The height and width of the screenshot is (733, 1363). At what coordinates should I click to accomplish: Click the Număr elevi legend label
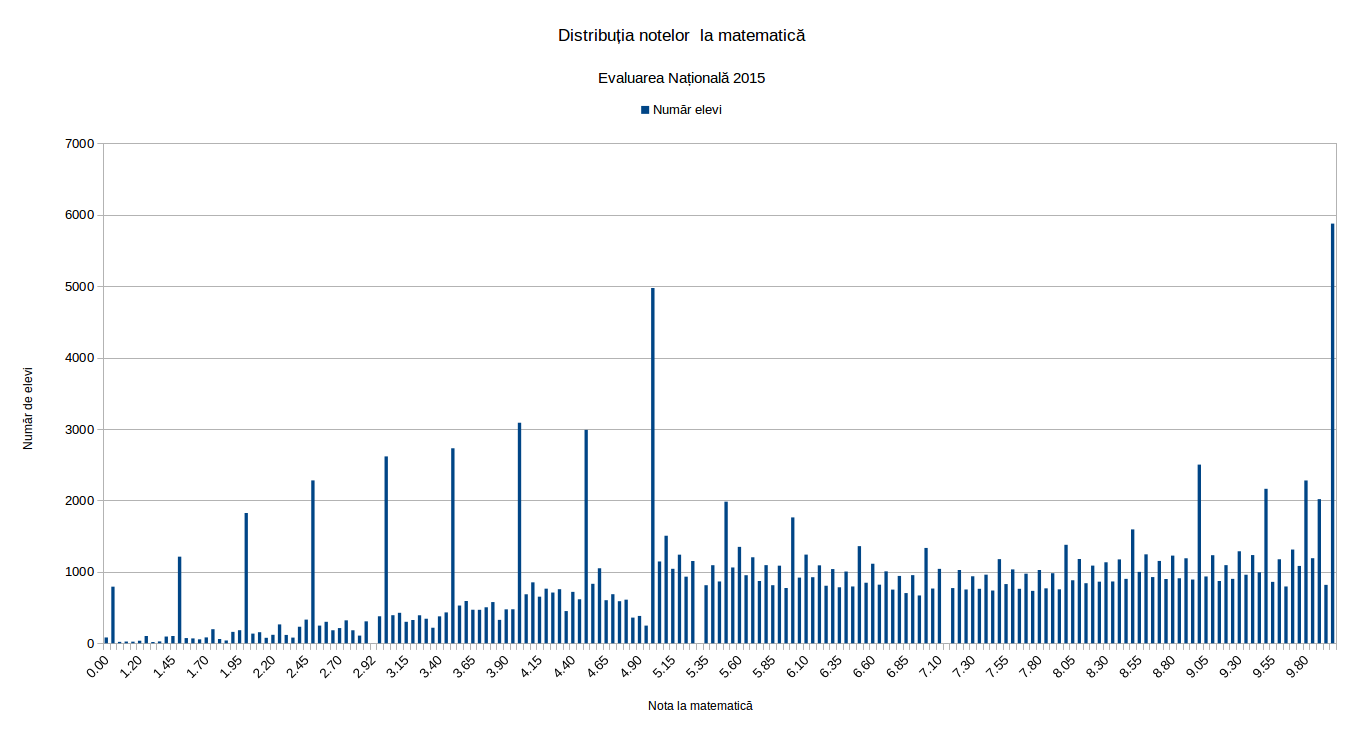click(687, 110)
